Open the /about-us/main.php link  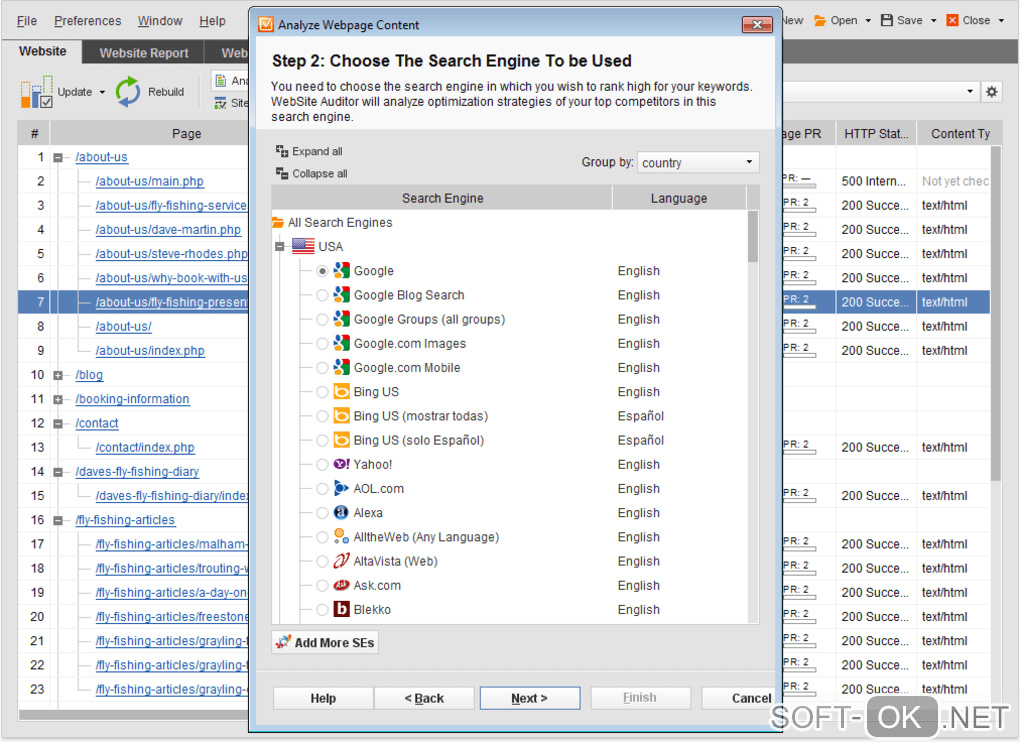coord(150,181)
